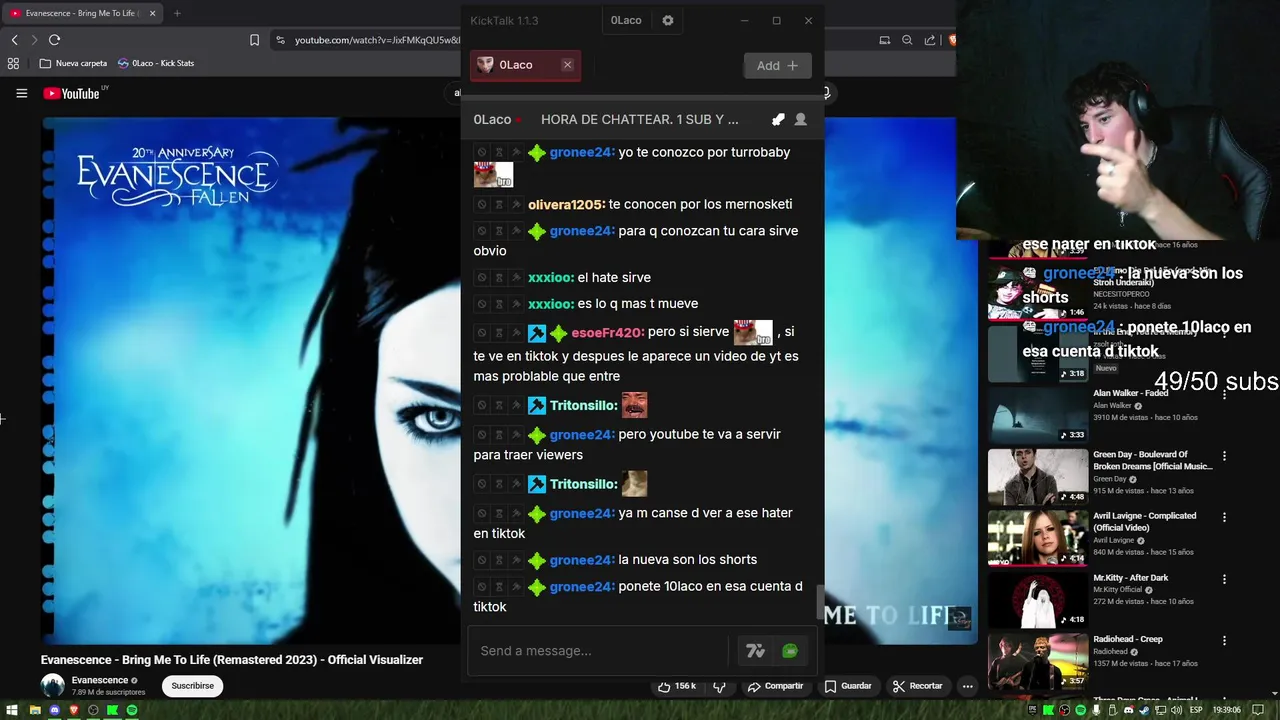Viewport: 1280px width, 720px height.
Task: Dislike the Evanescence video
Action: tap(718, 686)
